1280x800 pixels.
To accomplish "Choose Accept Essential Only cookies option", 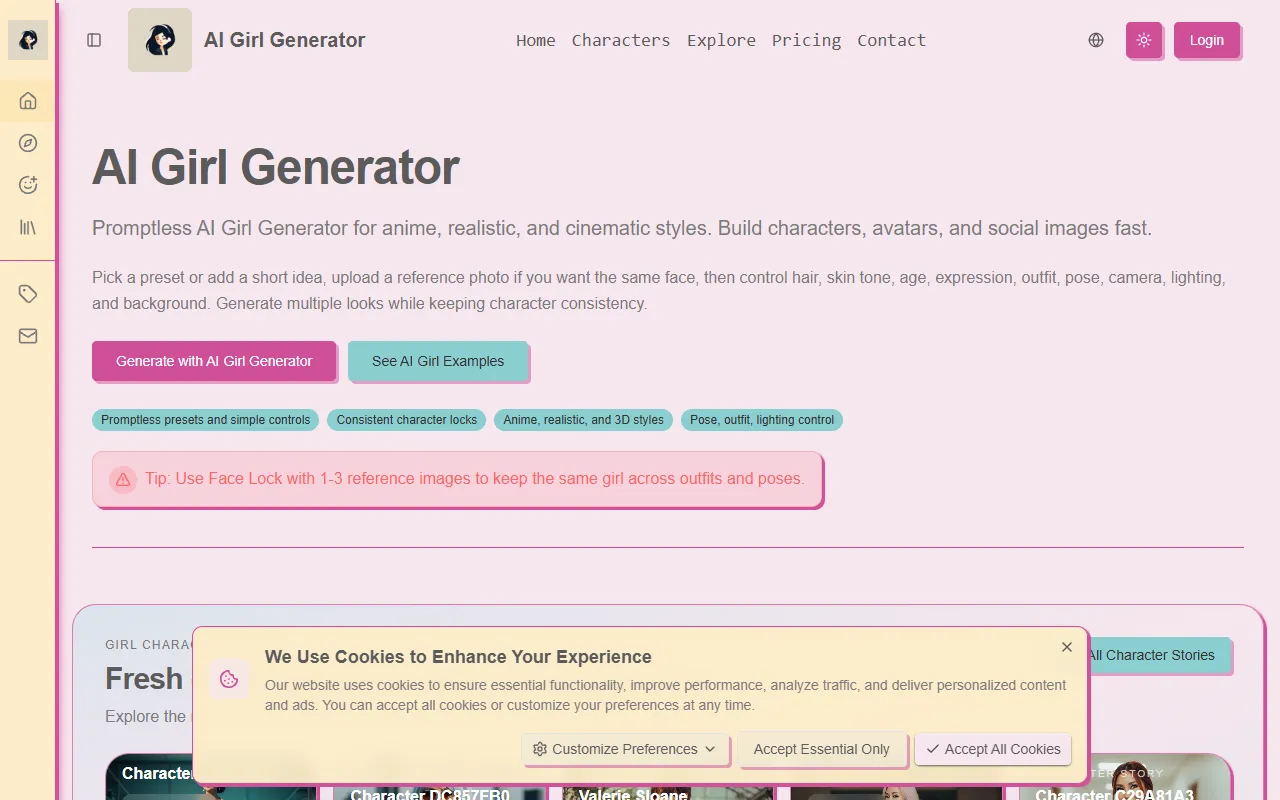I will pyautogui.click(x=821, y=749).
